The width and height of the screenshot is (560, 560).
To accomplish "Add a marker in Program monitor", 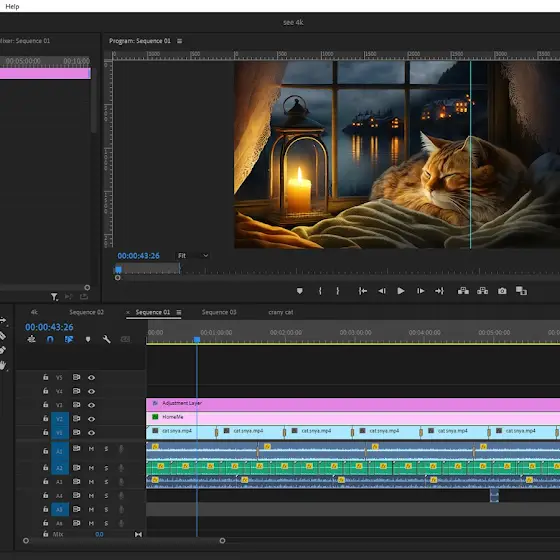I will point(300,291).
